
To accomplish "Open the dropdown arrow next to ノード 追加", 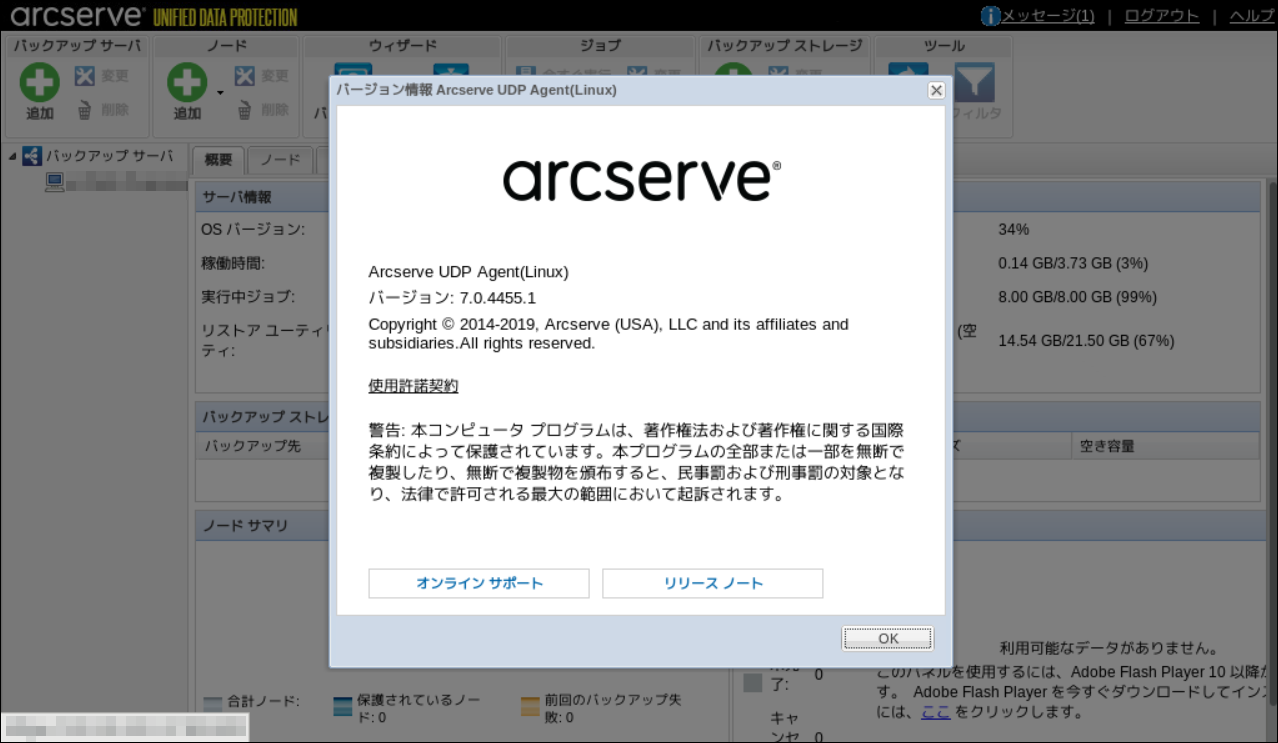I will 220,93.
